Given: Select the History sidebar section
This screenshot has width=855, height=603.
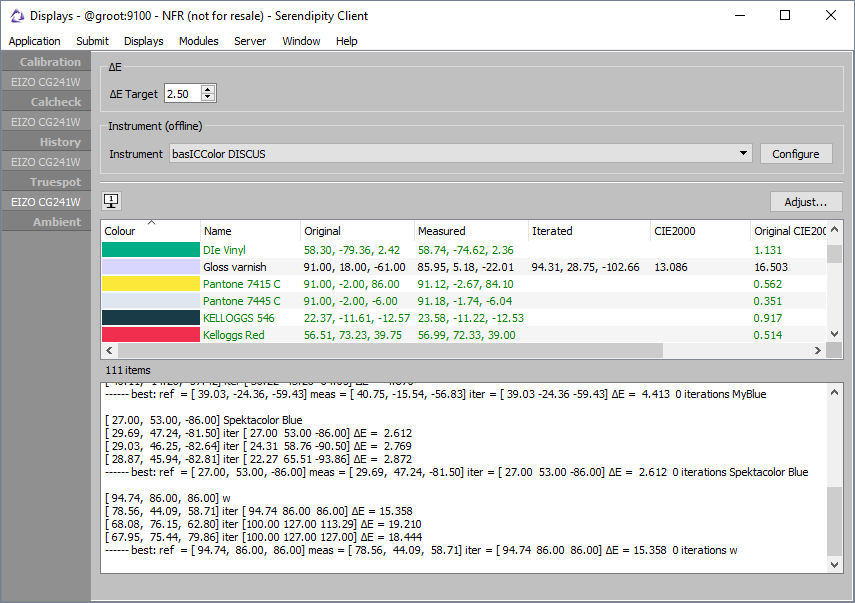Looking at the screenshot, I should pos(46,142).
